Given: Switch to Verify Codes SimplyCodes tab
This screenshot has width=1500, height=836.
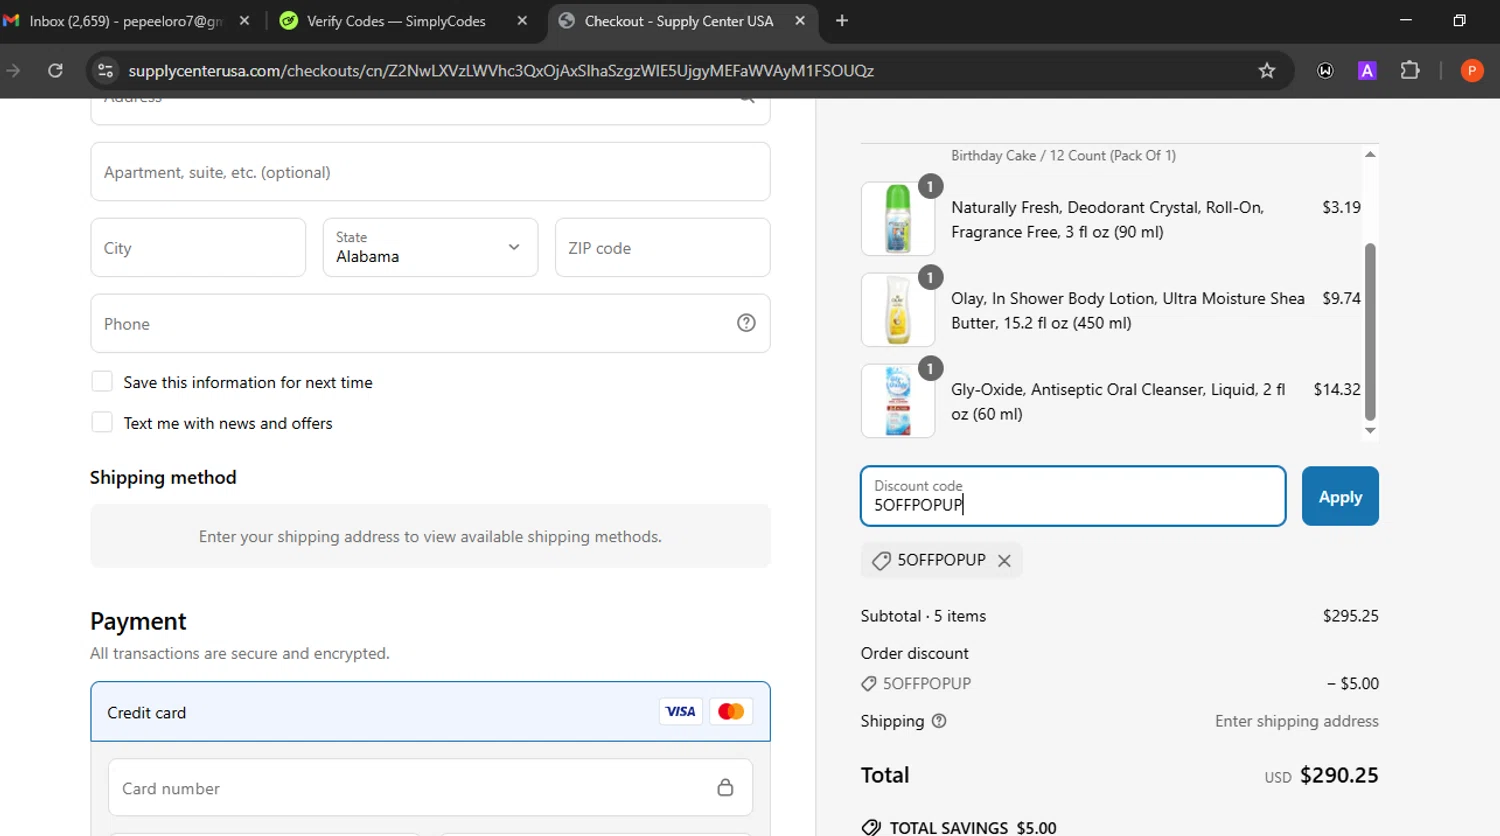Looking at the screenshot, I should pyautogui.click(x=396, y=20).
